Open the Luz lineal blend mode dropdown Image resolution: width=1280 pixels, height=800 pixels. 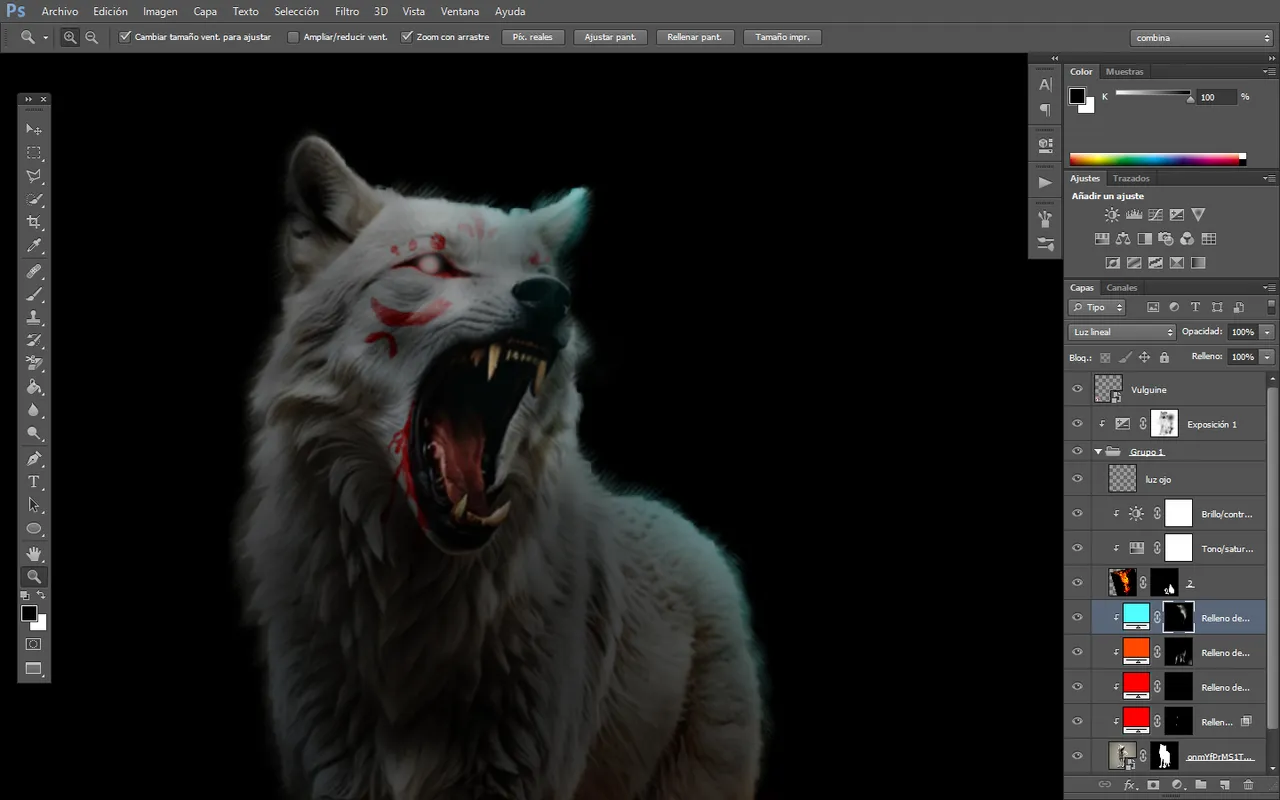[x=1122, y=332]
